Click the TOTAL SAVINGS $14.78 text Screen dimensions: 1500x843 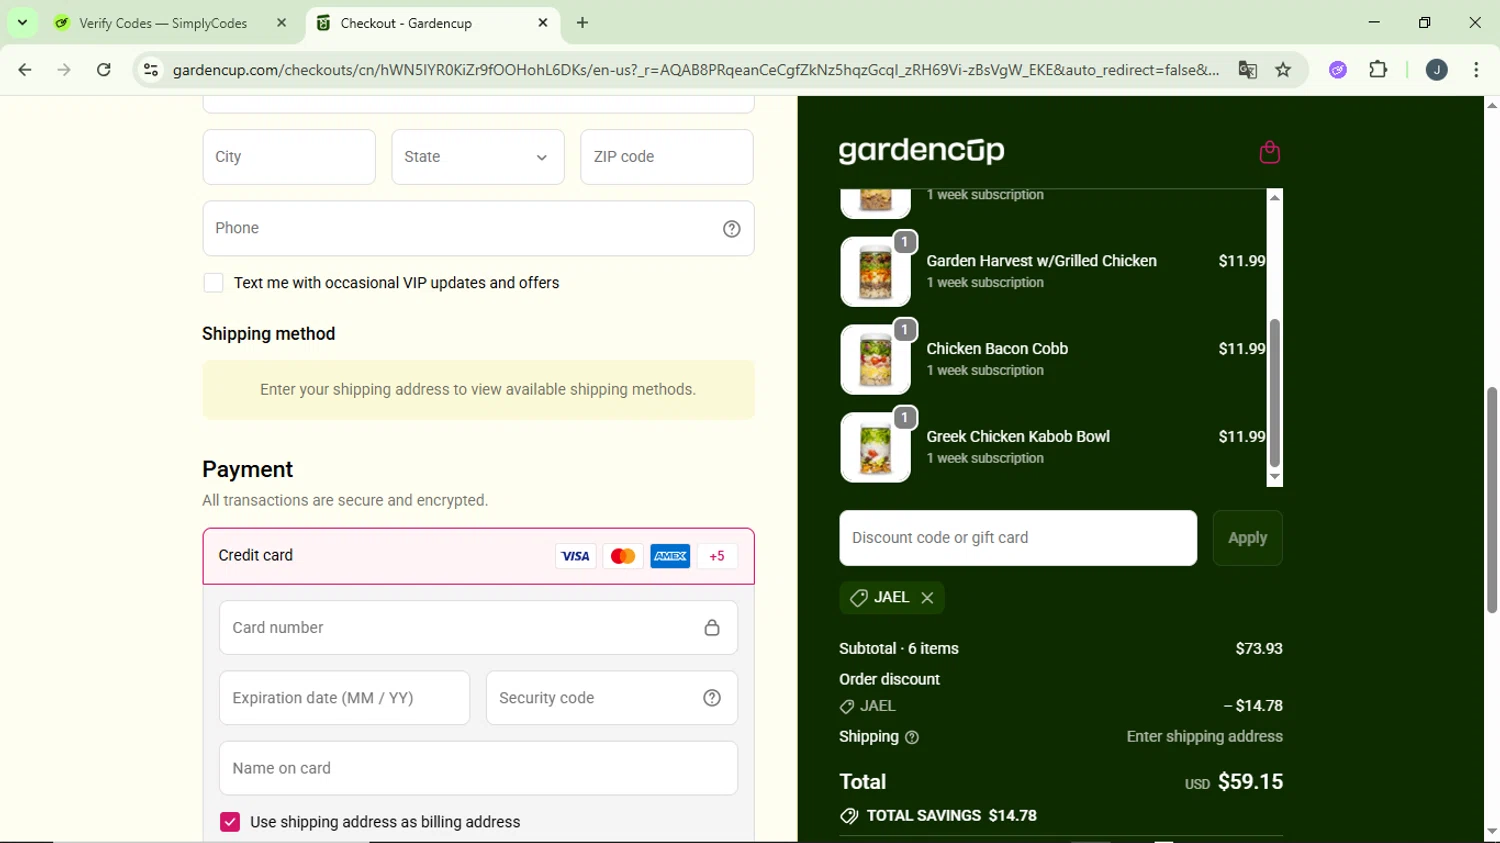(951, 816)
